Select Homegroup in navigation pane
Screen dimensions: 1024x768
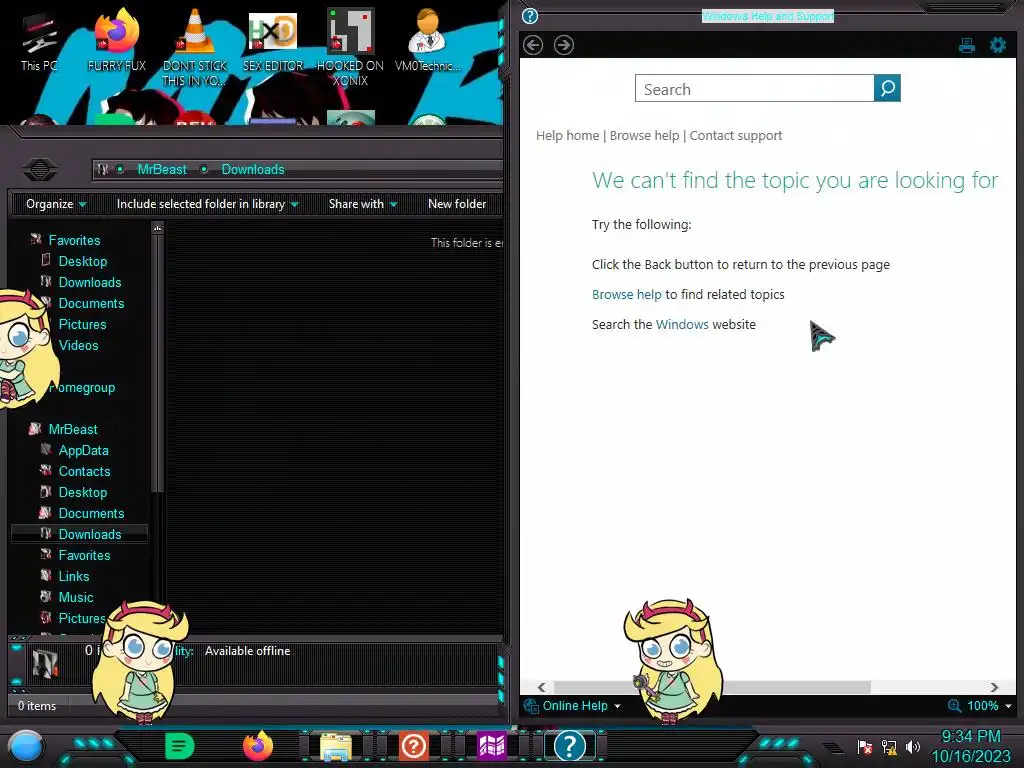[82, 387]
